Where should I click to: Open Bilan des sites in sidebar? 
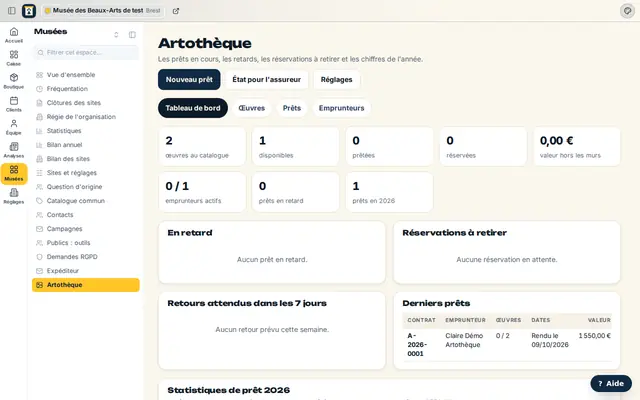tap(86, 159)
